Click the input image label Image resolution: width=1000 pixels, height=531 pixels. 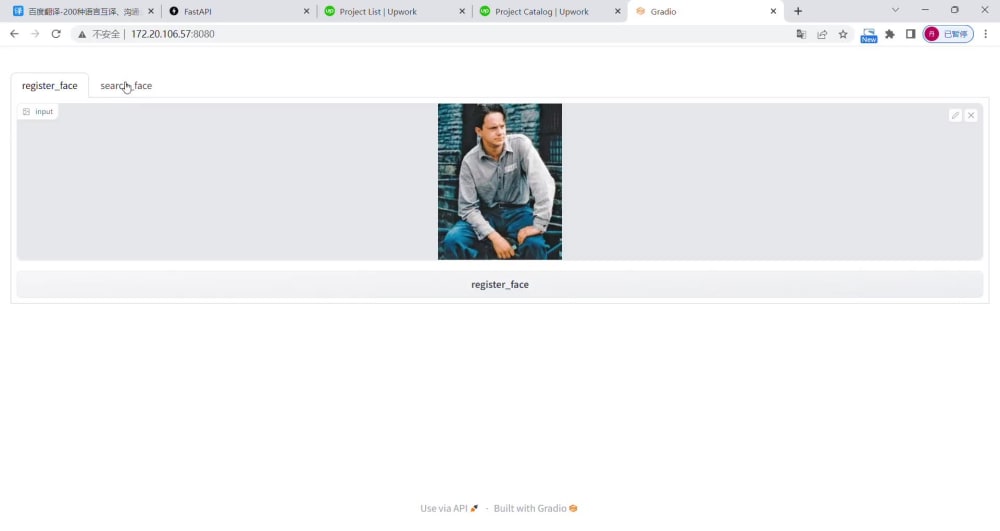[38, 112]
